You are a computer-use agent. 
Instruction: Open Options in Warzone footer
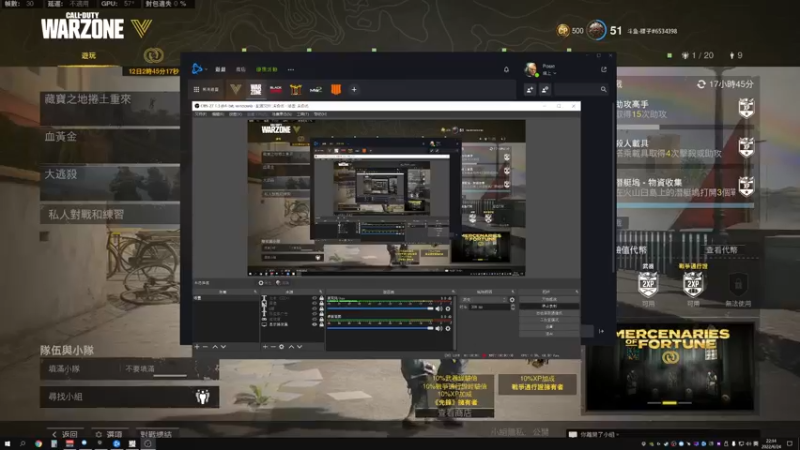109,434
